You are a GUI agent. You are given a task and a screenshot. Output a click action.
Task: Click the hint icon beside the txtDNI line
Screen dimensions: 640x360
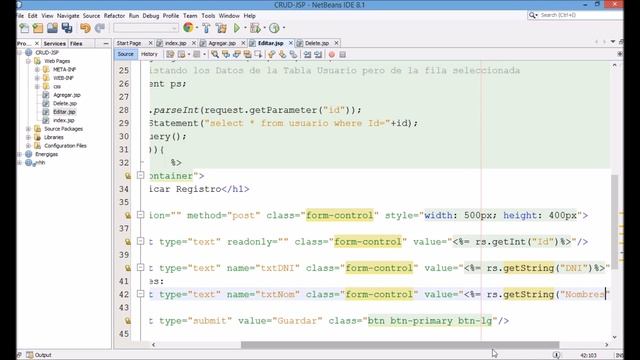pos(128,268)
